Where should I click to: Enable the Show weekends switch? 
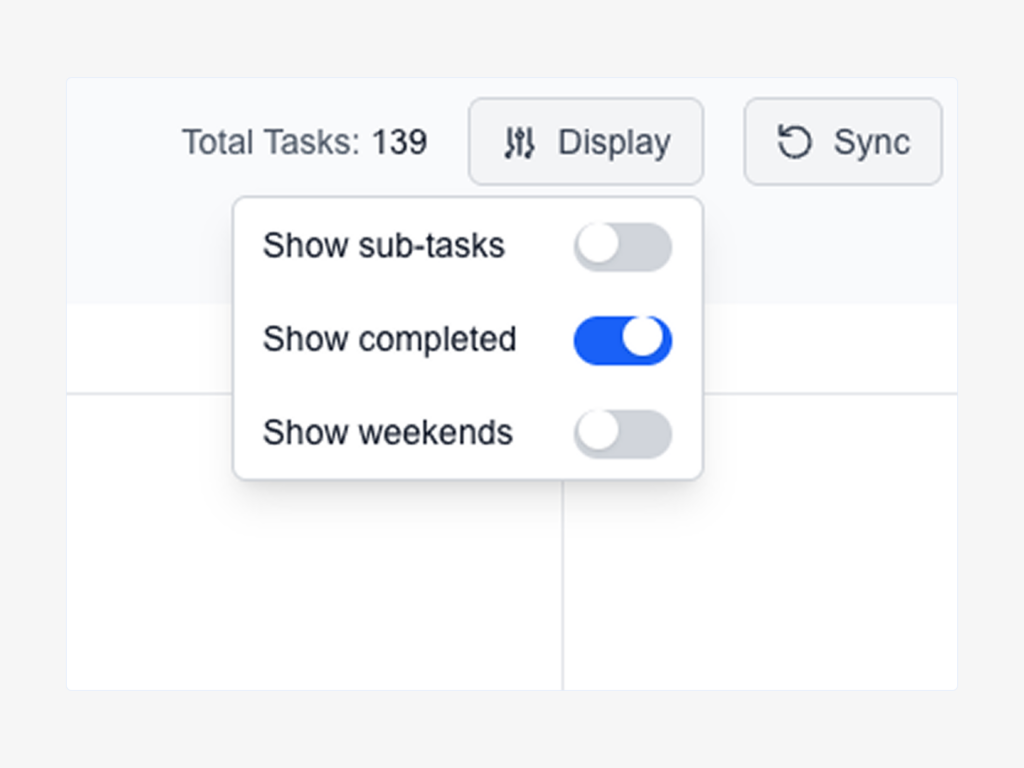(x=622, y=434)
